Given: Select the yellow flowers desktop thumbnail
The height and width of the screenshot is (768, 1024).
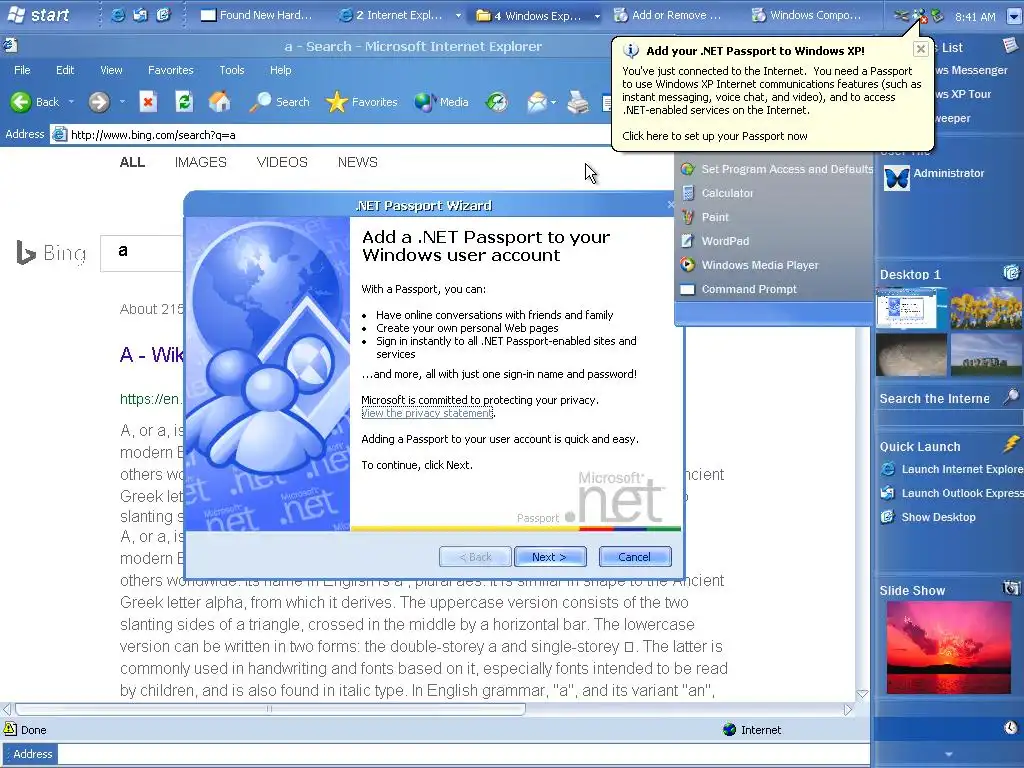Looking at the screenshot, I should click(x=985, y=308).
